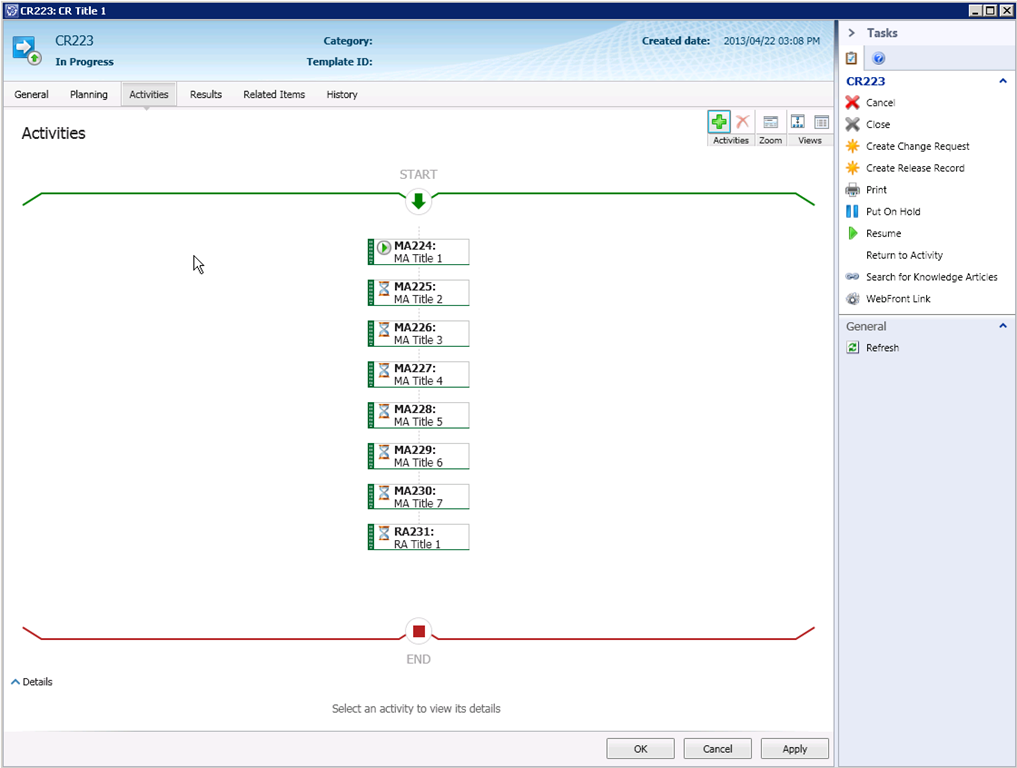Viewport: 1017px width, 768px height.
Task: Select the list view icon under Views
Action: point(821,122)
